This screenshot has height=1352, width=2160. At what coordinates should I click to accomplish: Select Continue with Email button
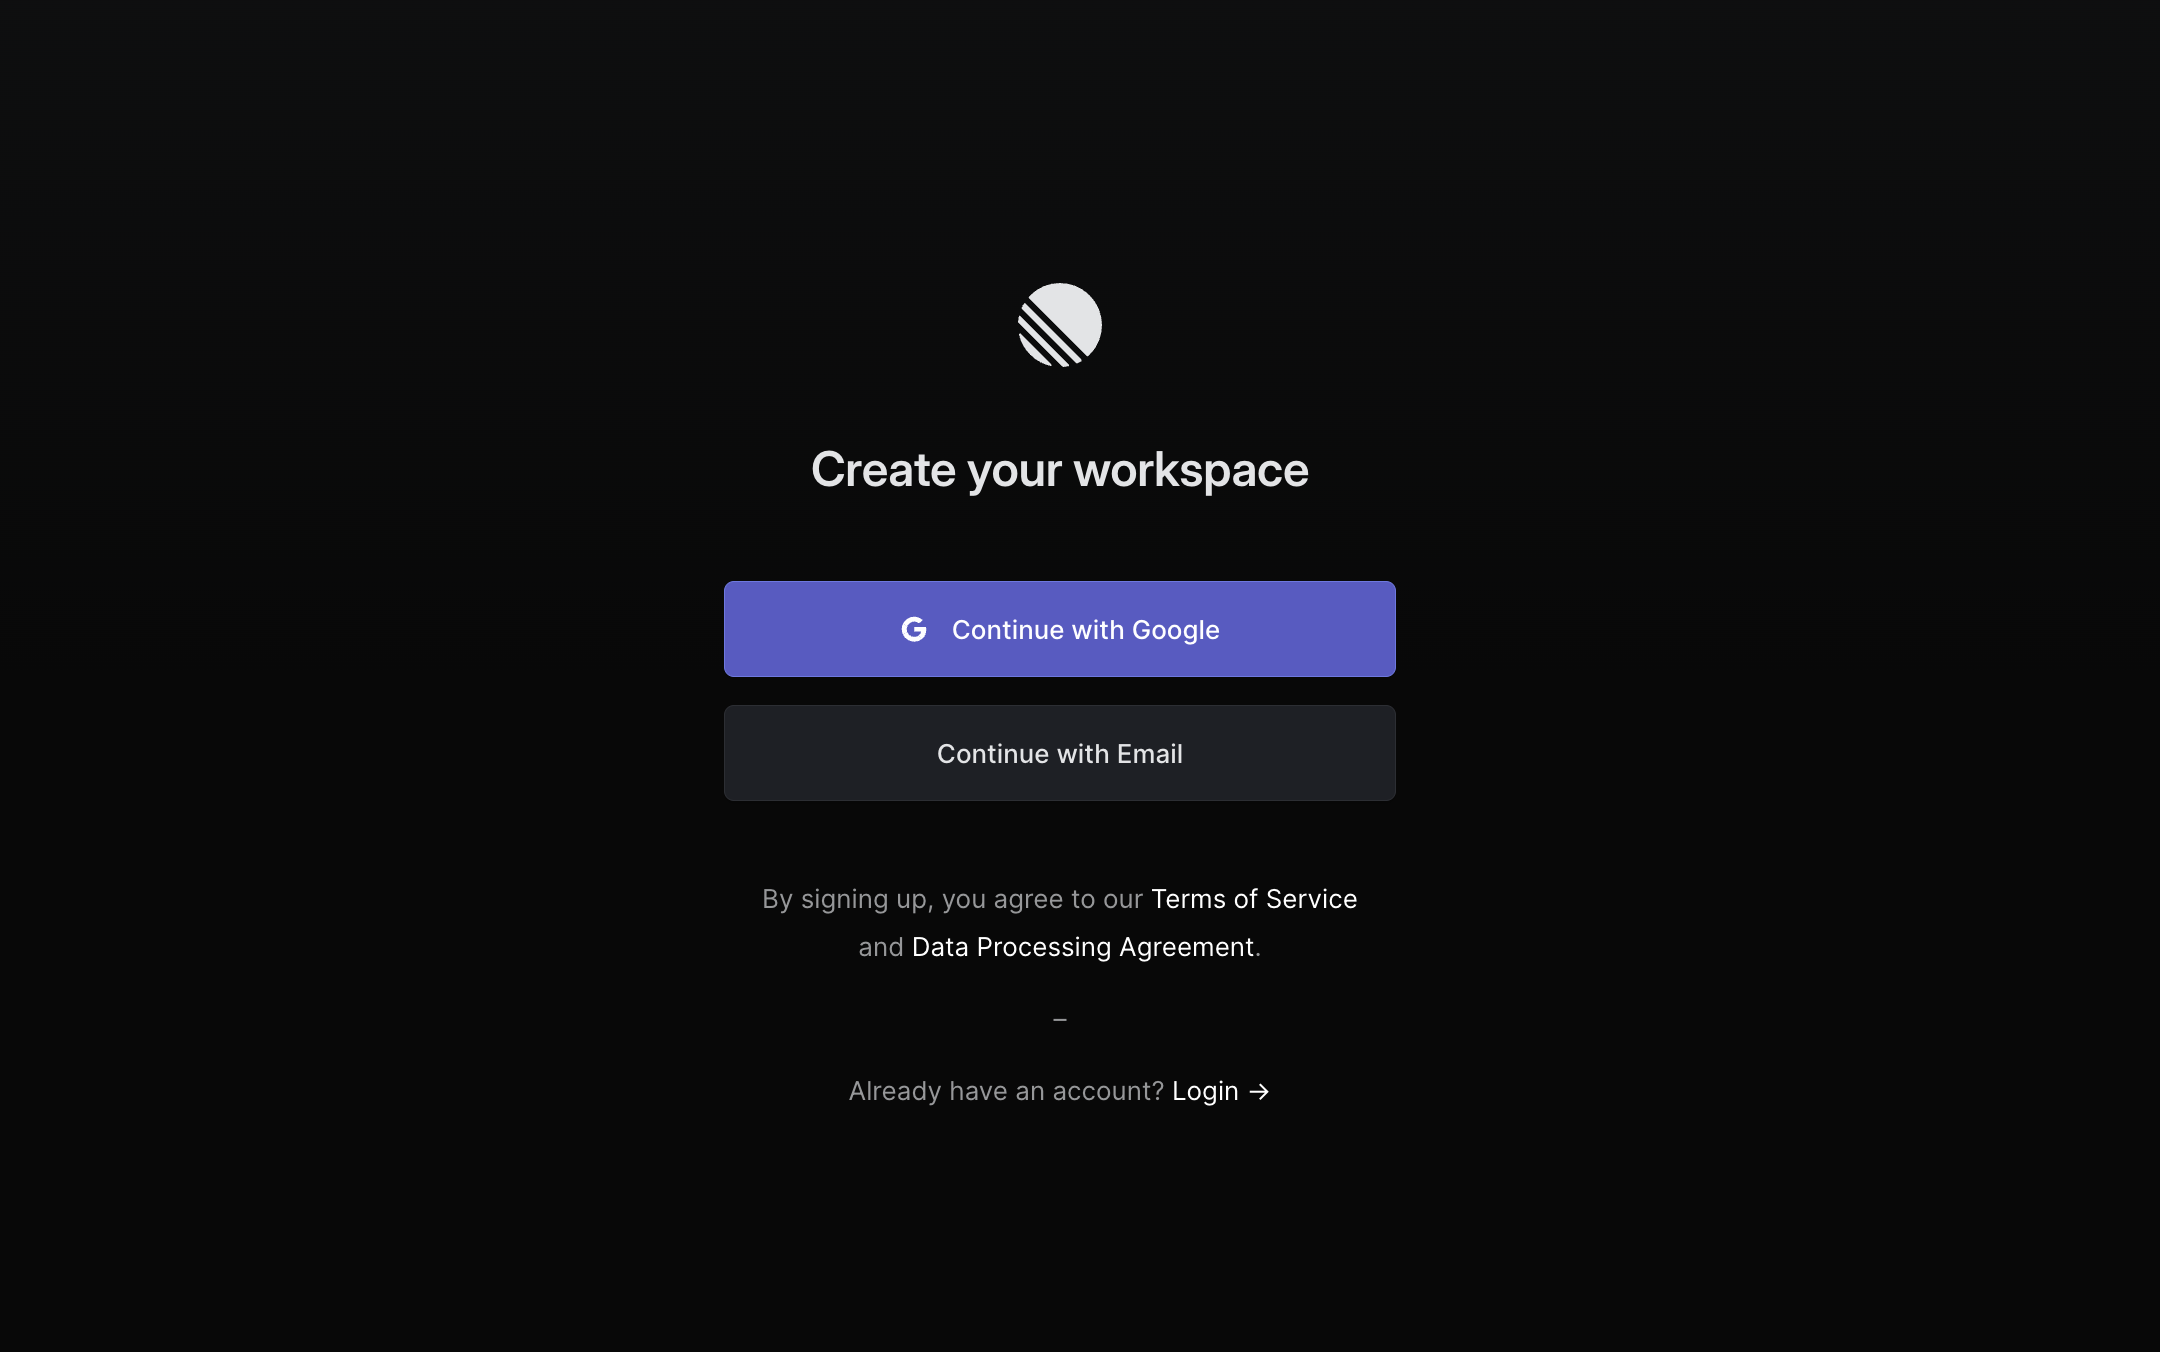click(1059, 752)
